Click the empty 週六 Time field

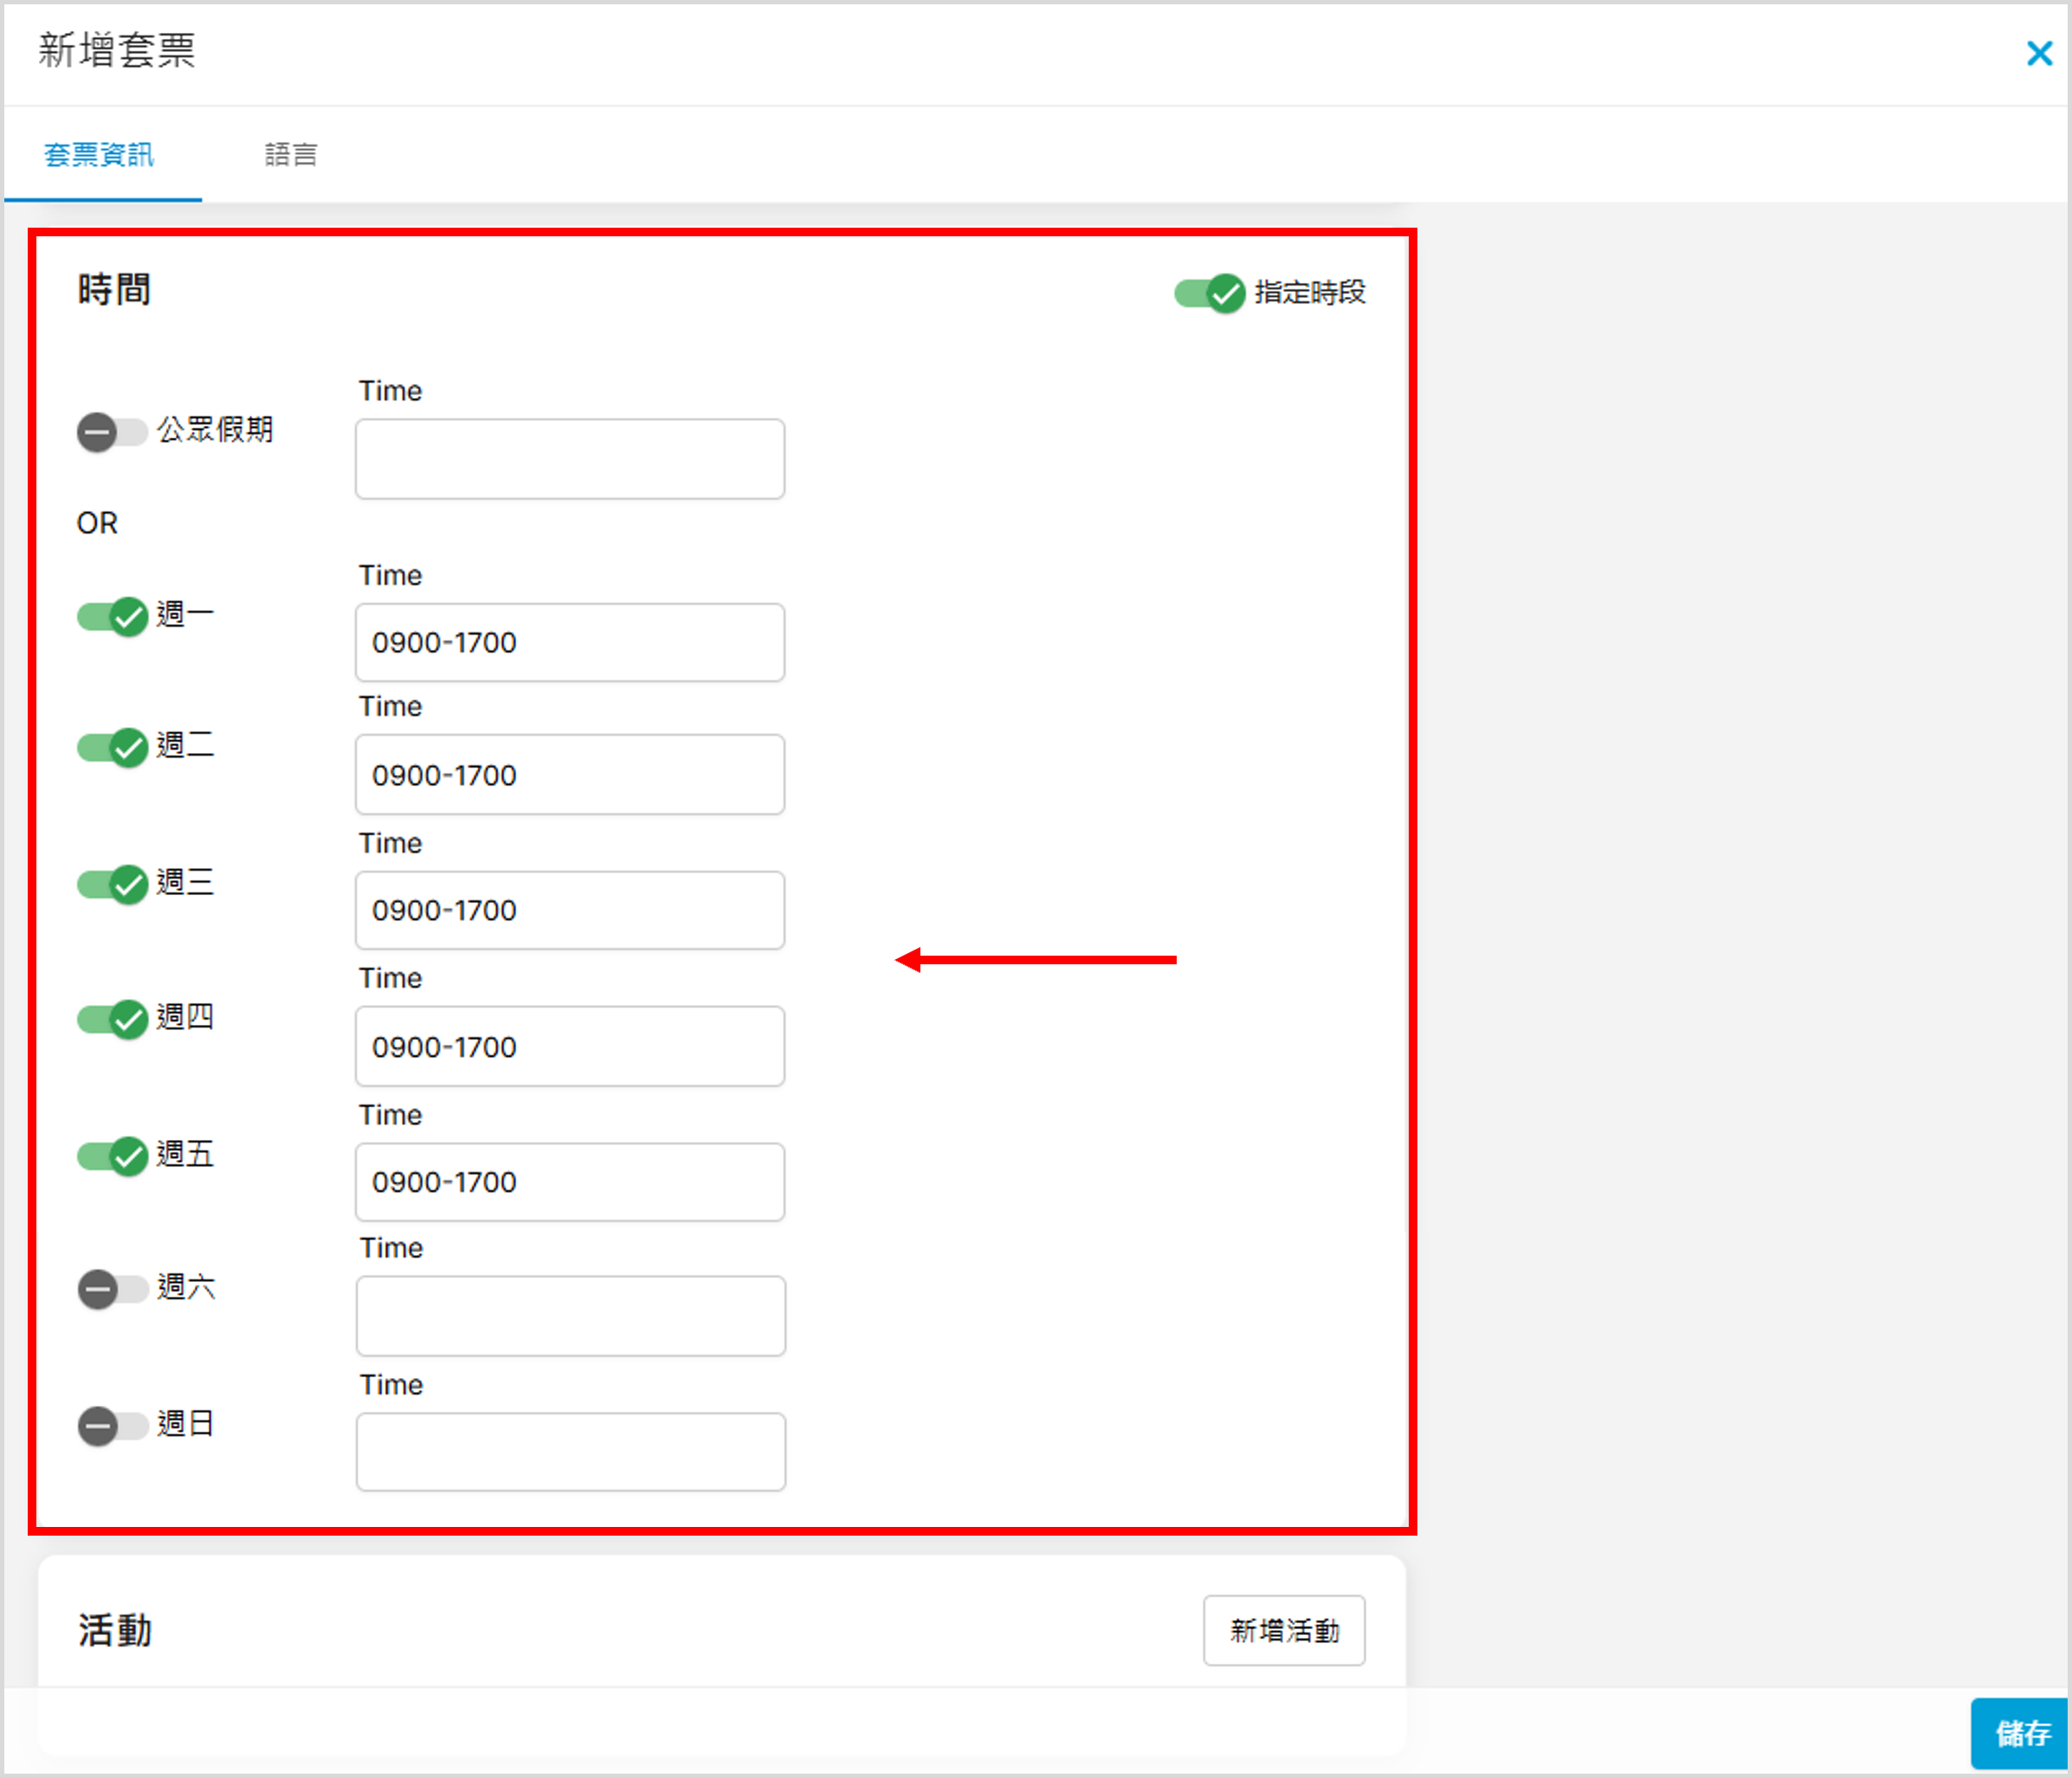[570, 1316]
